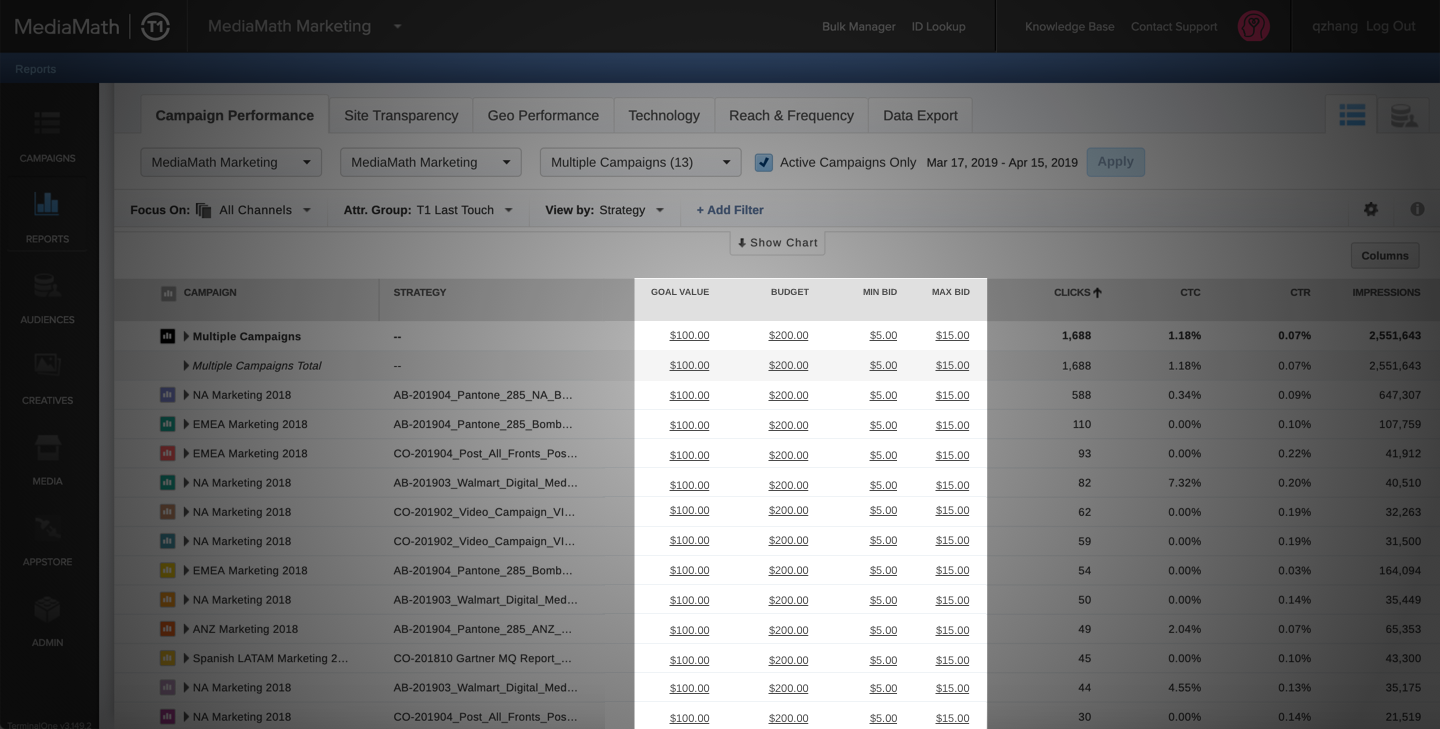Open the report info icon

[1417, 209]
